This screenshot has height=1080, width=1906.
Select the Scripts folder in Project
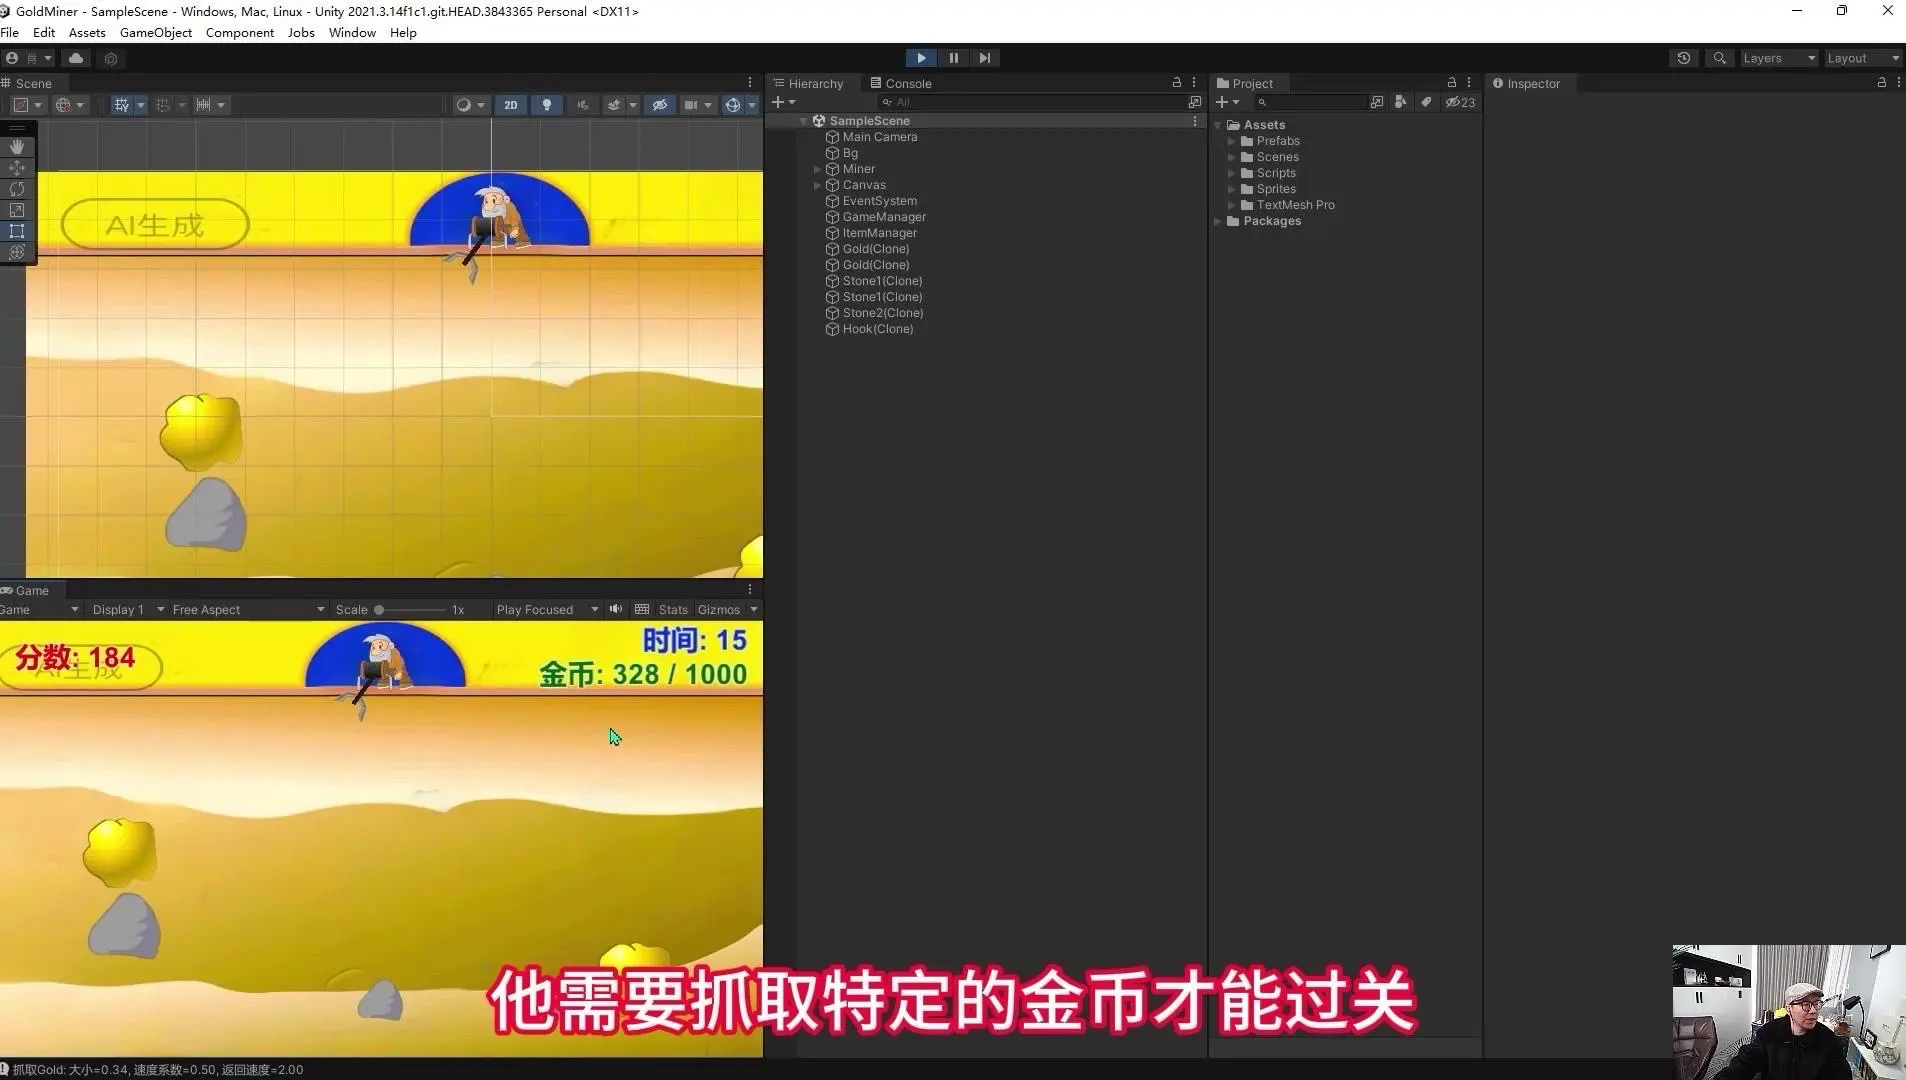pyautogui.click(x=1275, y=173)
